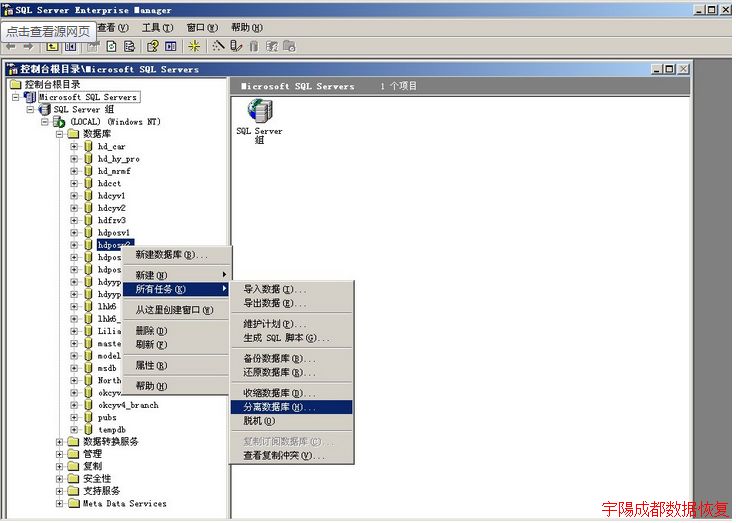Open the 帮助(H) menu in menu bar
Image resolution: width=736 pixels, height=523 pixels.
coord(247,28)
